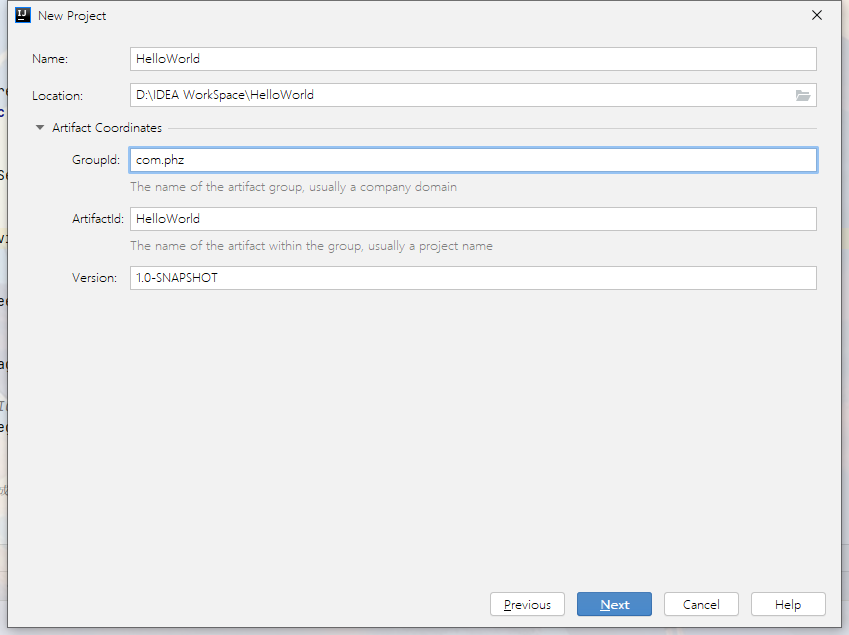849x635 pixels.
Task: Open Help for the New Project dialog
Action: [788, 604]
